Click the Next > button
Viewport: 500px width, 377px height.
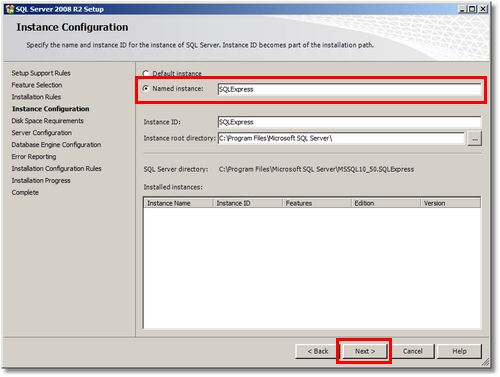pyautogui.click(x=365, y=351)
